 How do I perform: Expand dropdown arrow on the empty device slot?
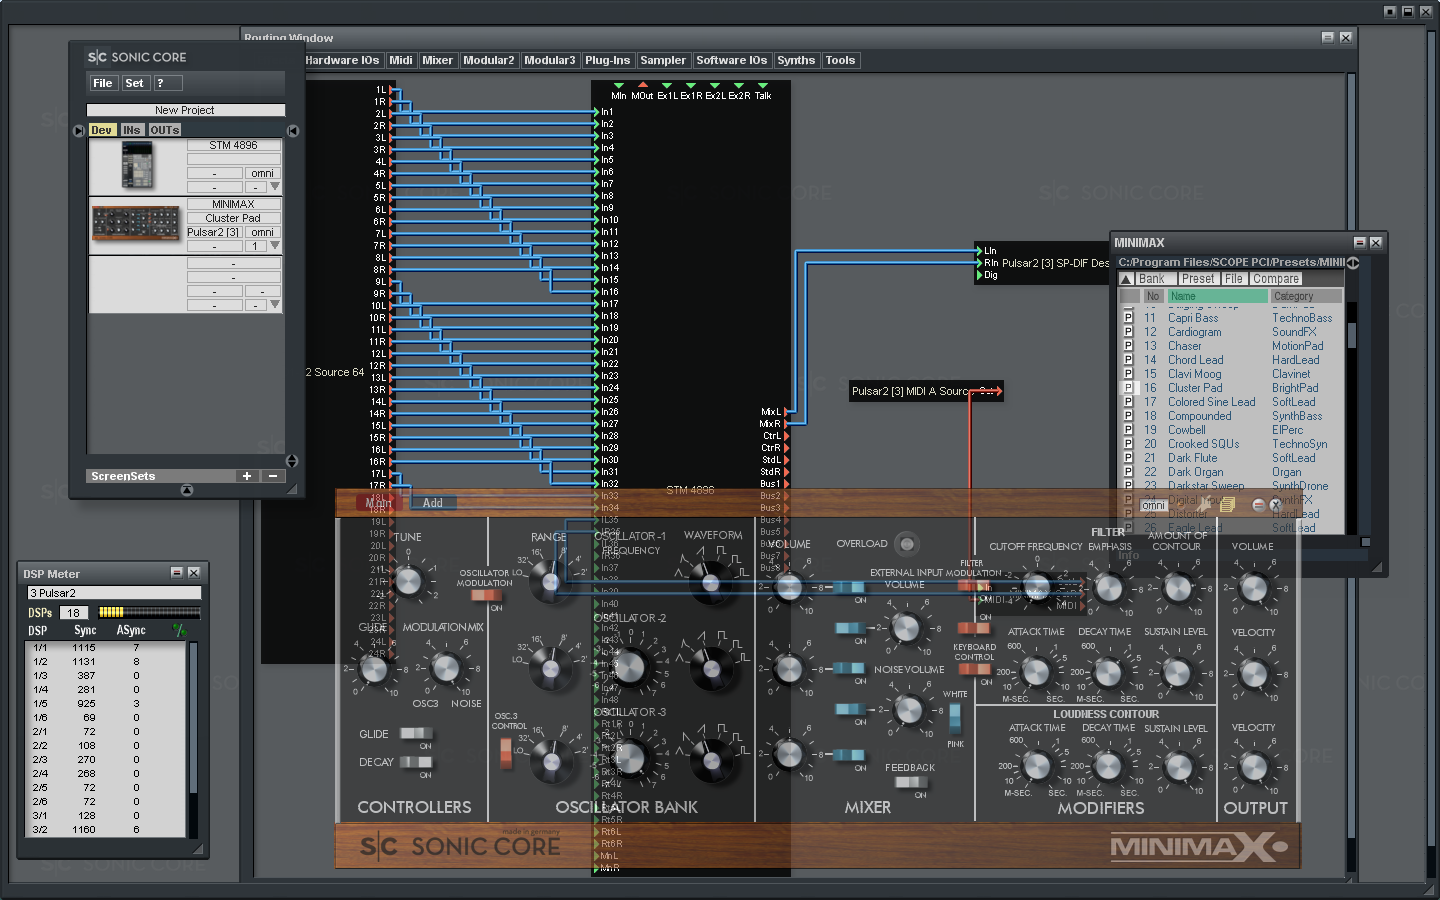point(275,304)
